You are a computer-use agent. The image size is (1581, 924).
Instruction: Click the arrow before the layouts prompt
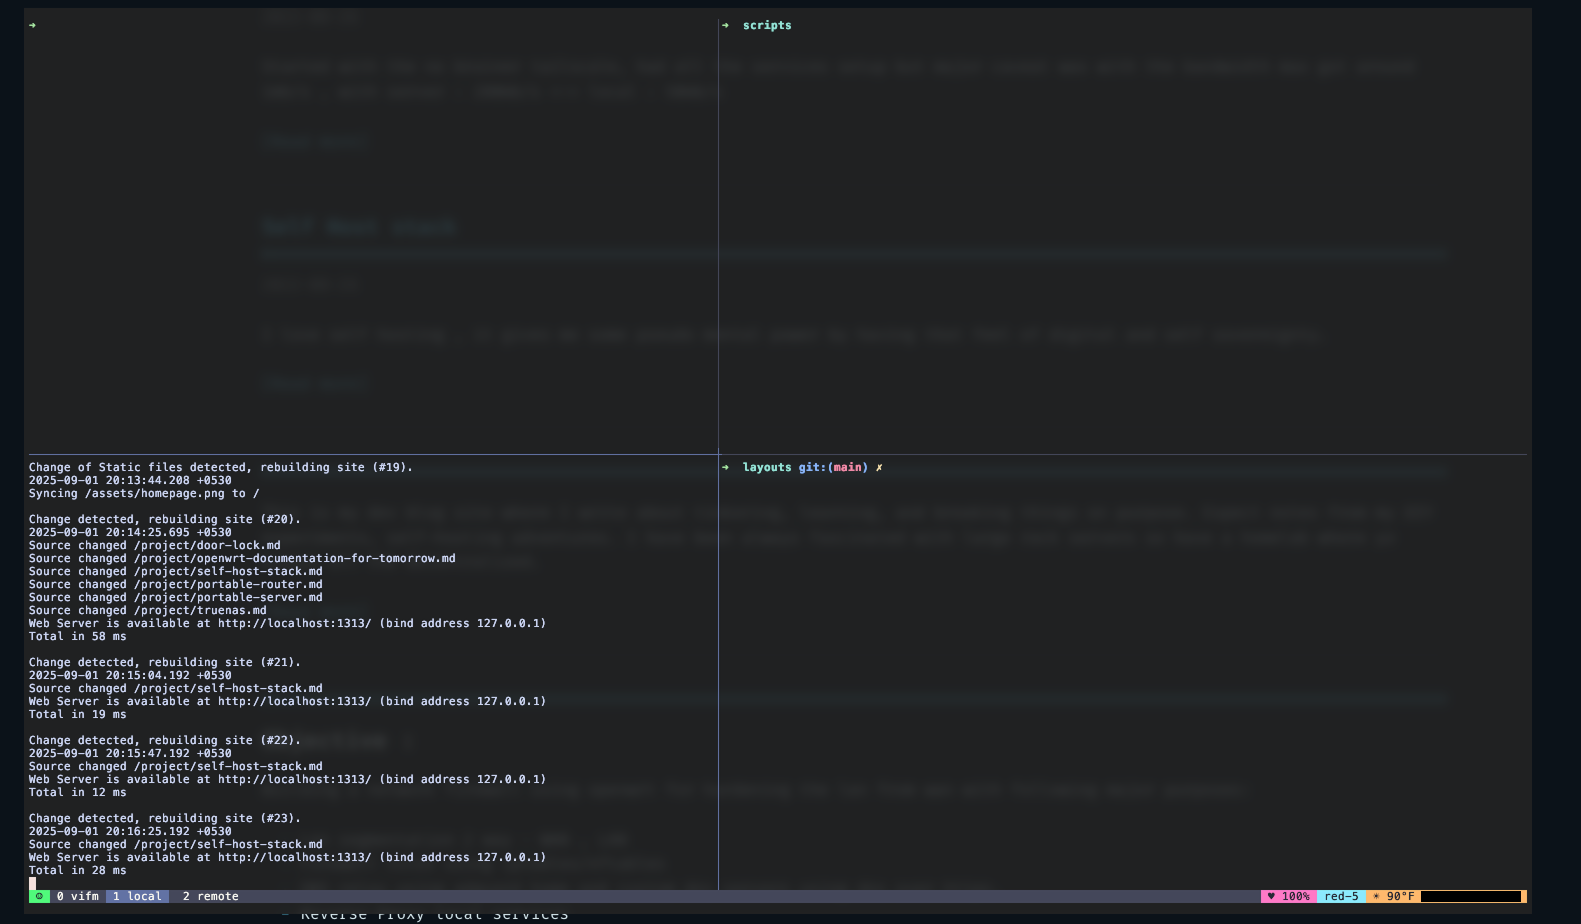click(725, 467)
